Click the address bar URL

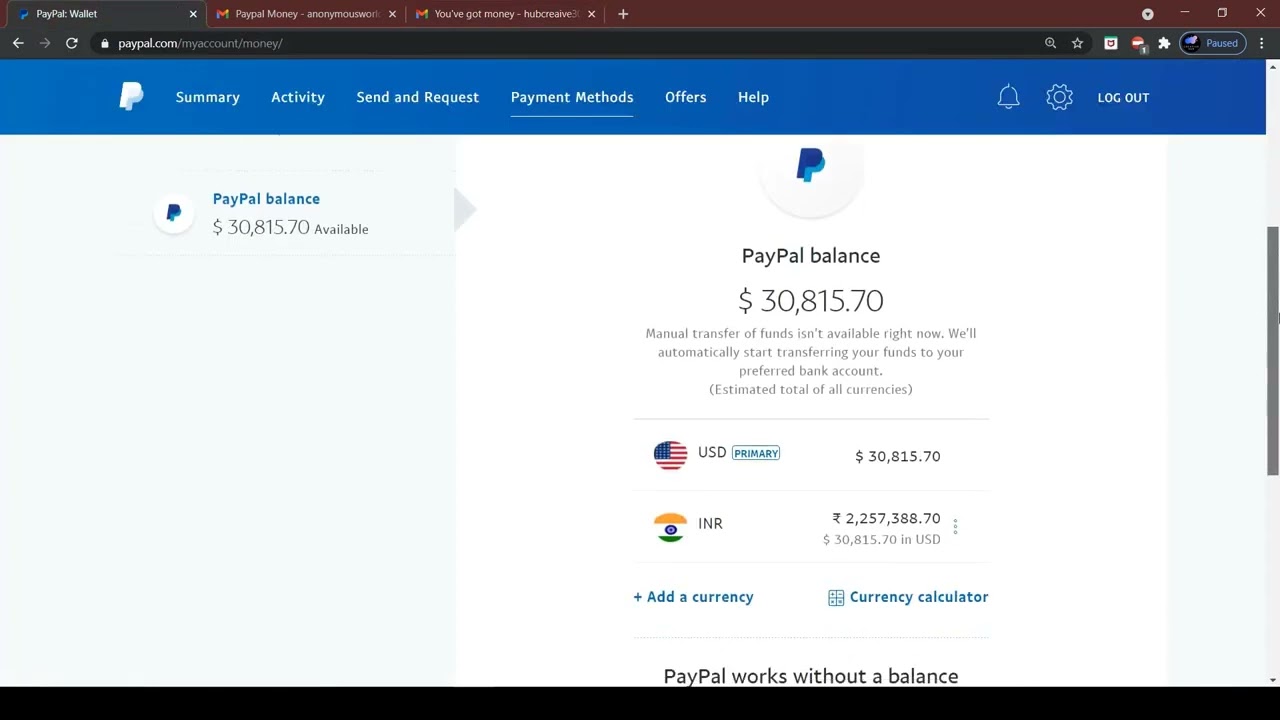tap(200, 43)
